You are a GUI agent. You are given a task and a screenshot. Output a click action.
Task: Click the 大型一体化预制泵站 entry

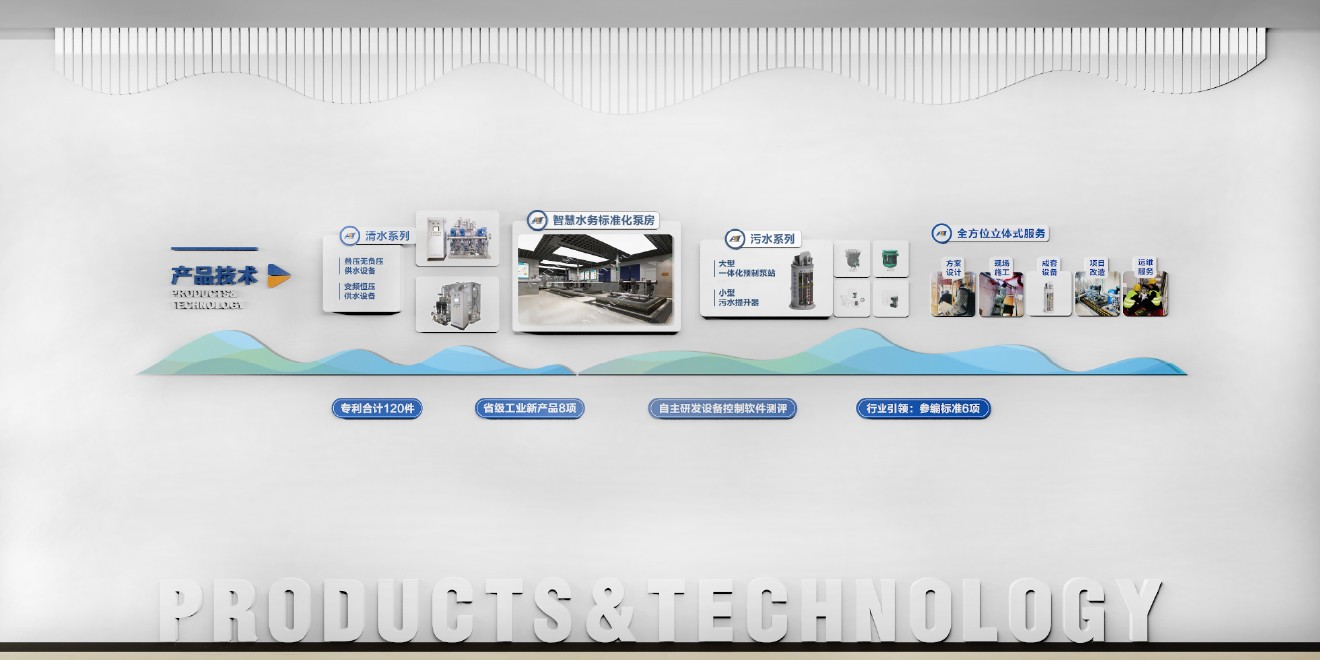746,268
